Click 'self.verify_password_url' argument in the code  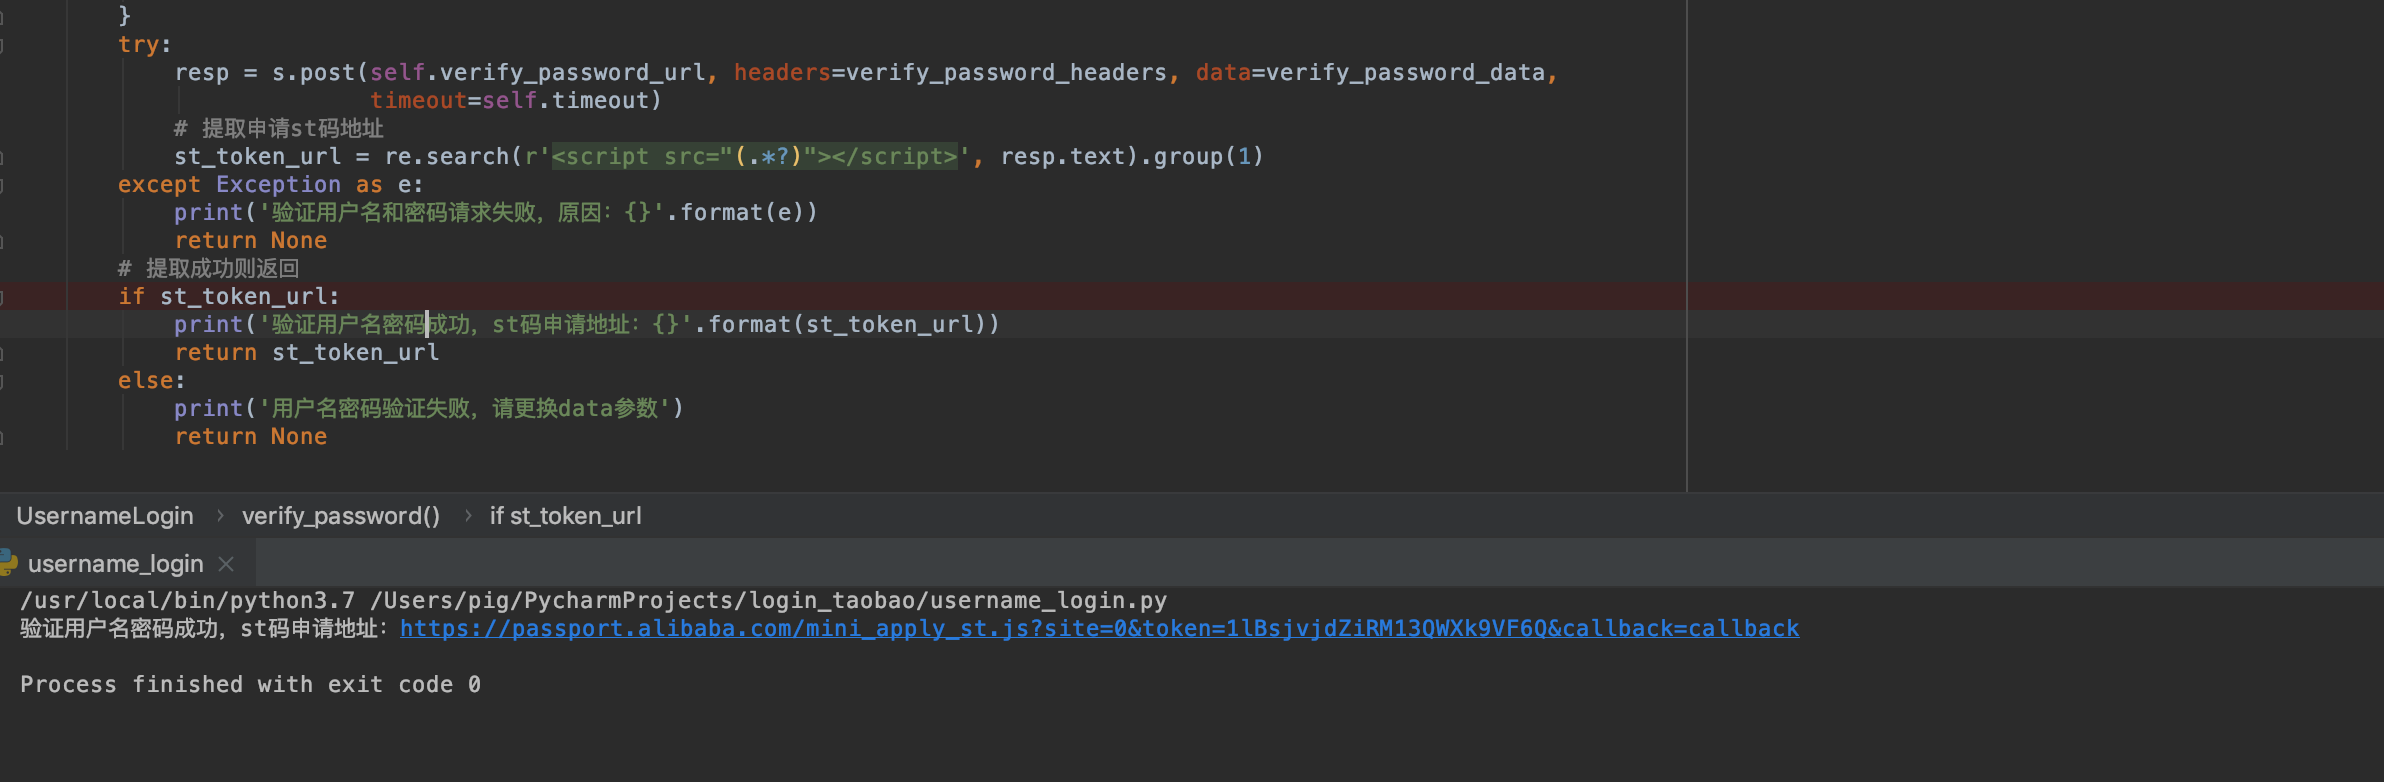tap(538, 73)
